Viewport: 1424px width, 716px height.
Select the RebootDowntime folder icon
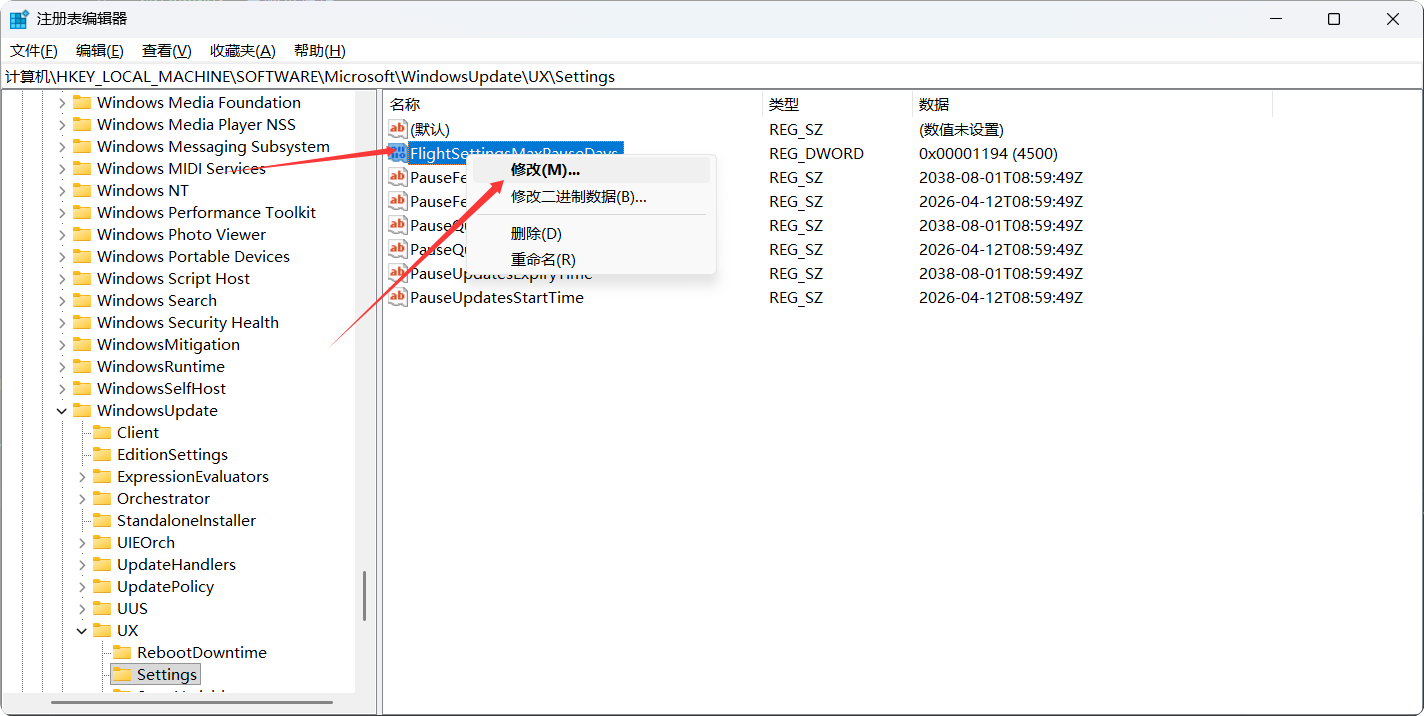[x=122, y=653]
